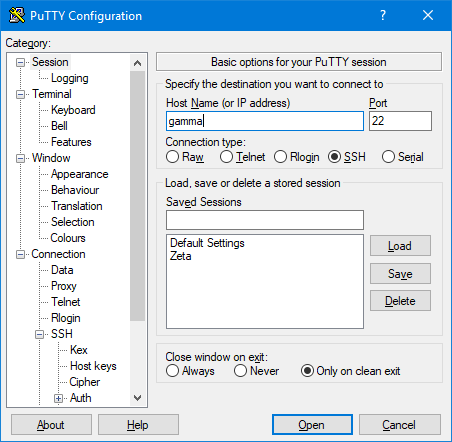Click the category tree scroll down arrow
The width and height of the screenshot is (452, 442).
(x=137, y=398)
